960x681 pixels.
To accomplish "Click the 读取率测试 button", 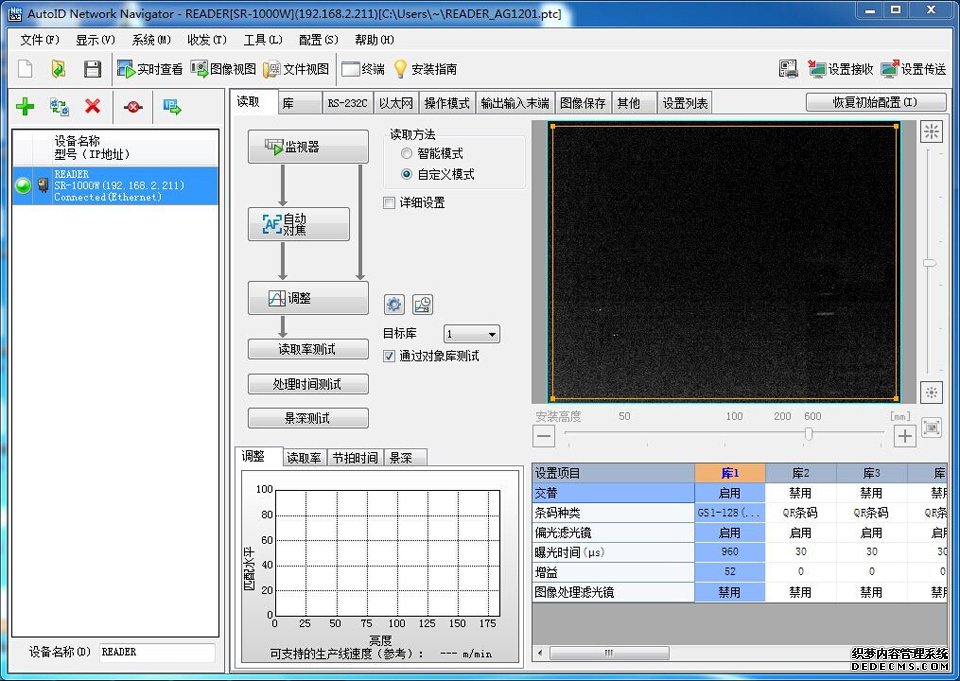I will [x=308, y=349].
